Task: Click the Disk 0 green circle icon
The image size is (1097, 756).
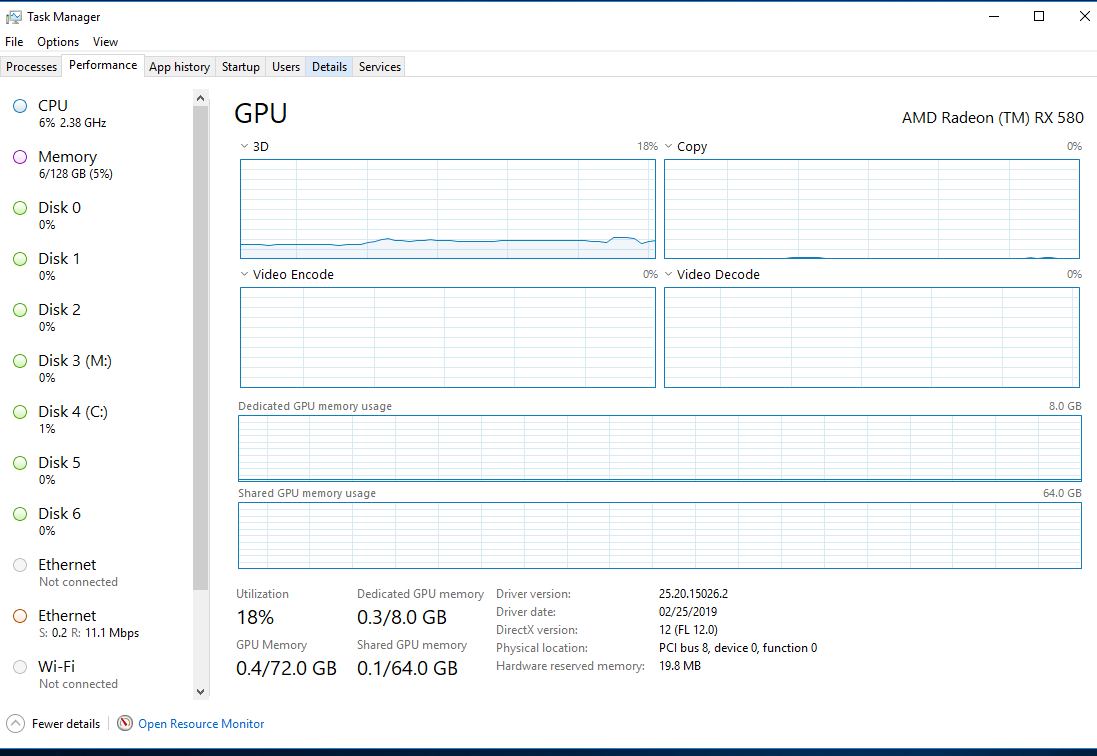Action: click(20, 208)
